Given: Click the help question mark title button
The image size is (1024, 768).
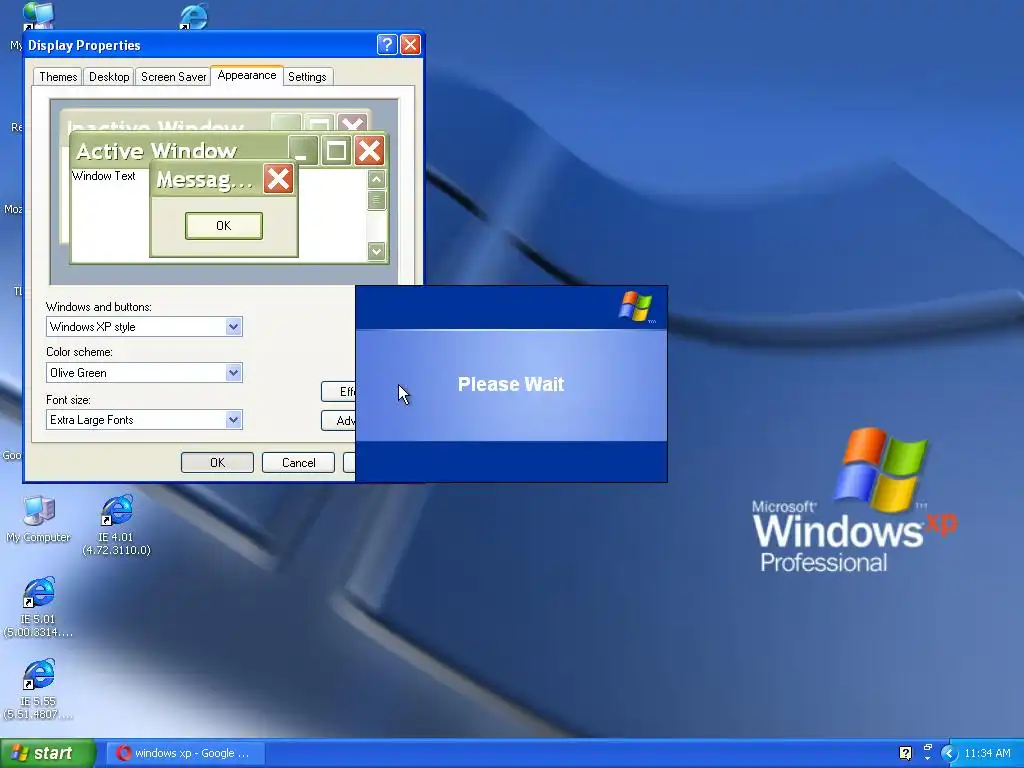Looking at the screenshot, I should (x=387, y=44).
